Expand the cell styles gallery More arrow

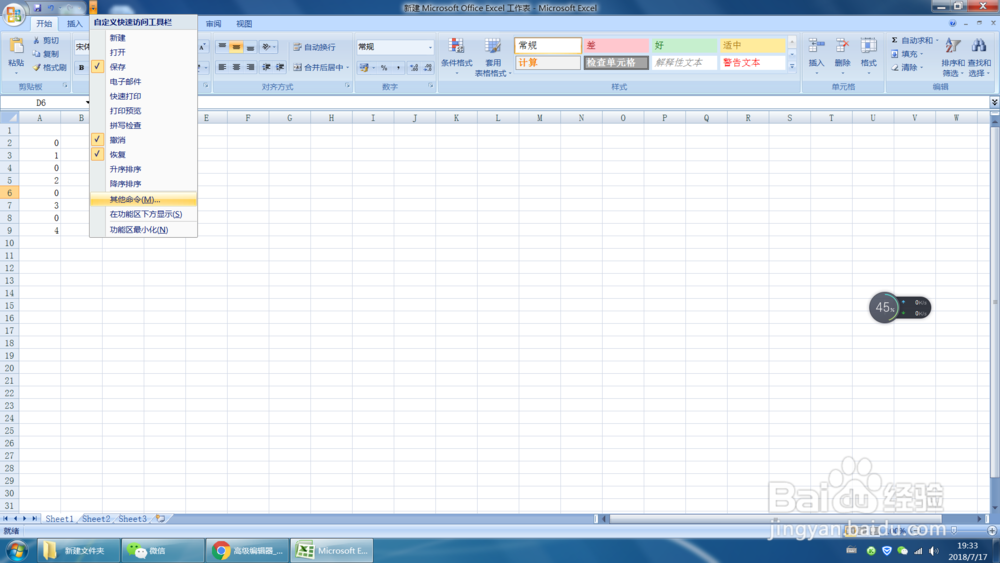[x=792, y=66]
